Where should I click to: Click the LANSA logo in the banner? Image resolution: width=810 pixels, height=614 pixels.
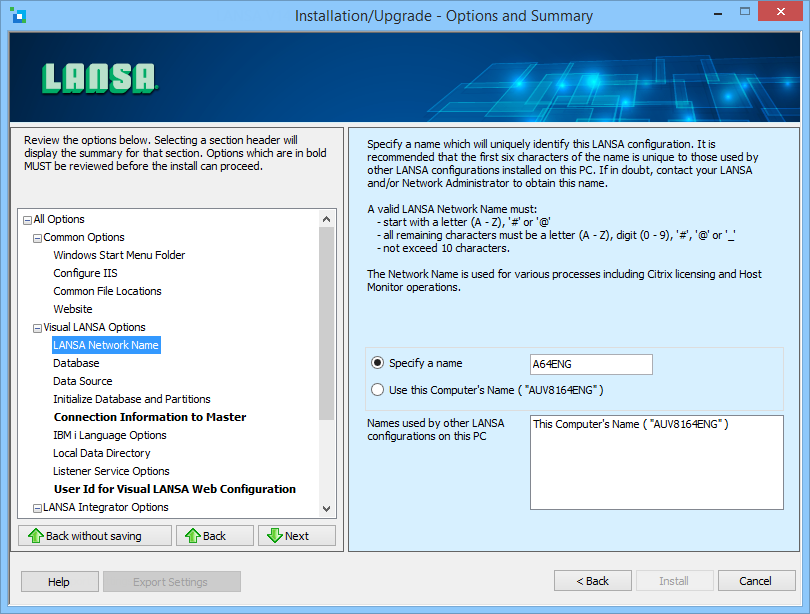click(99, 79)
